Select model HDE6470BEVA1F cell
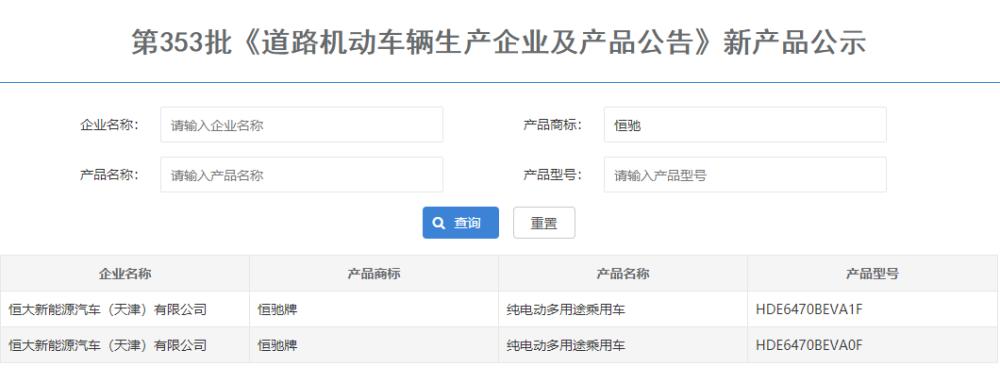 point(872,310)
